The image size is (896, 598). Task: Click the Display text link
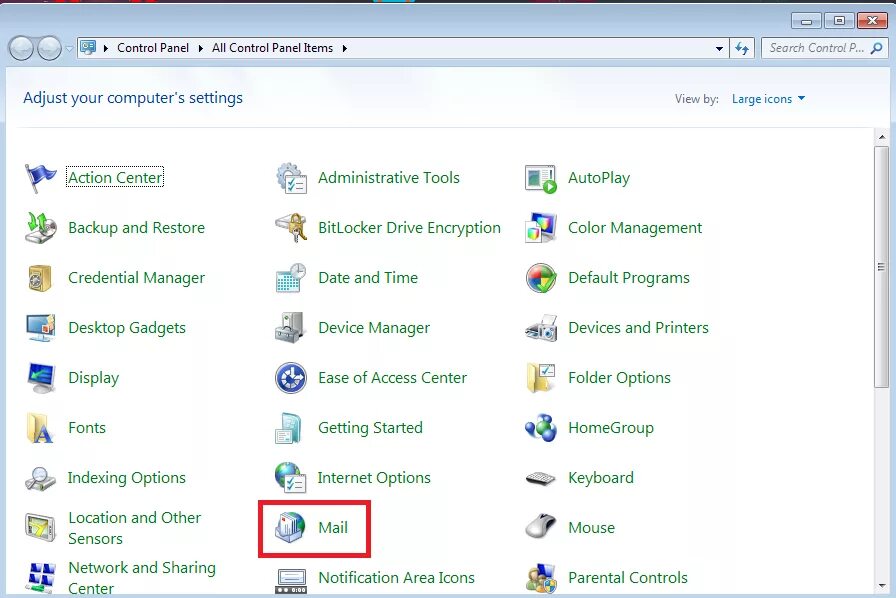(93, 378)
